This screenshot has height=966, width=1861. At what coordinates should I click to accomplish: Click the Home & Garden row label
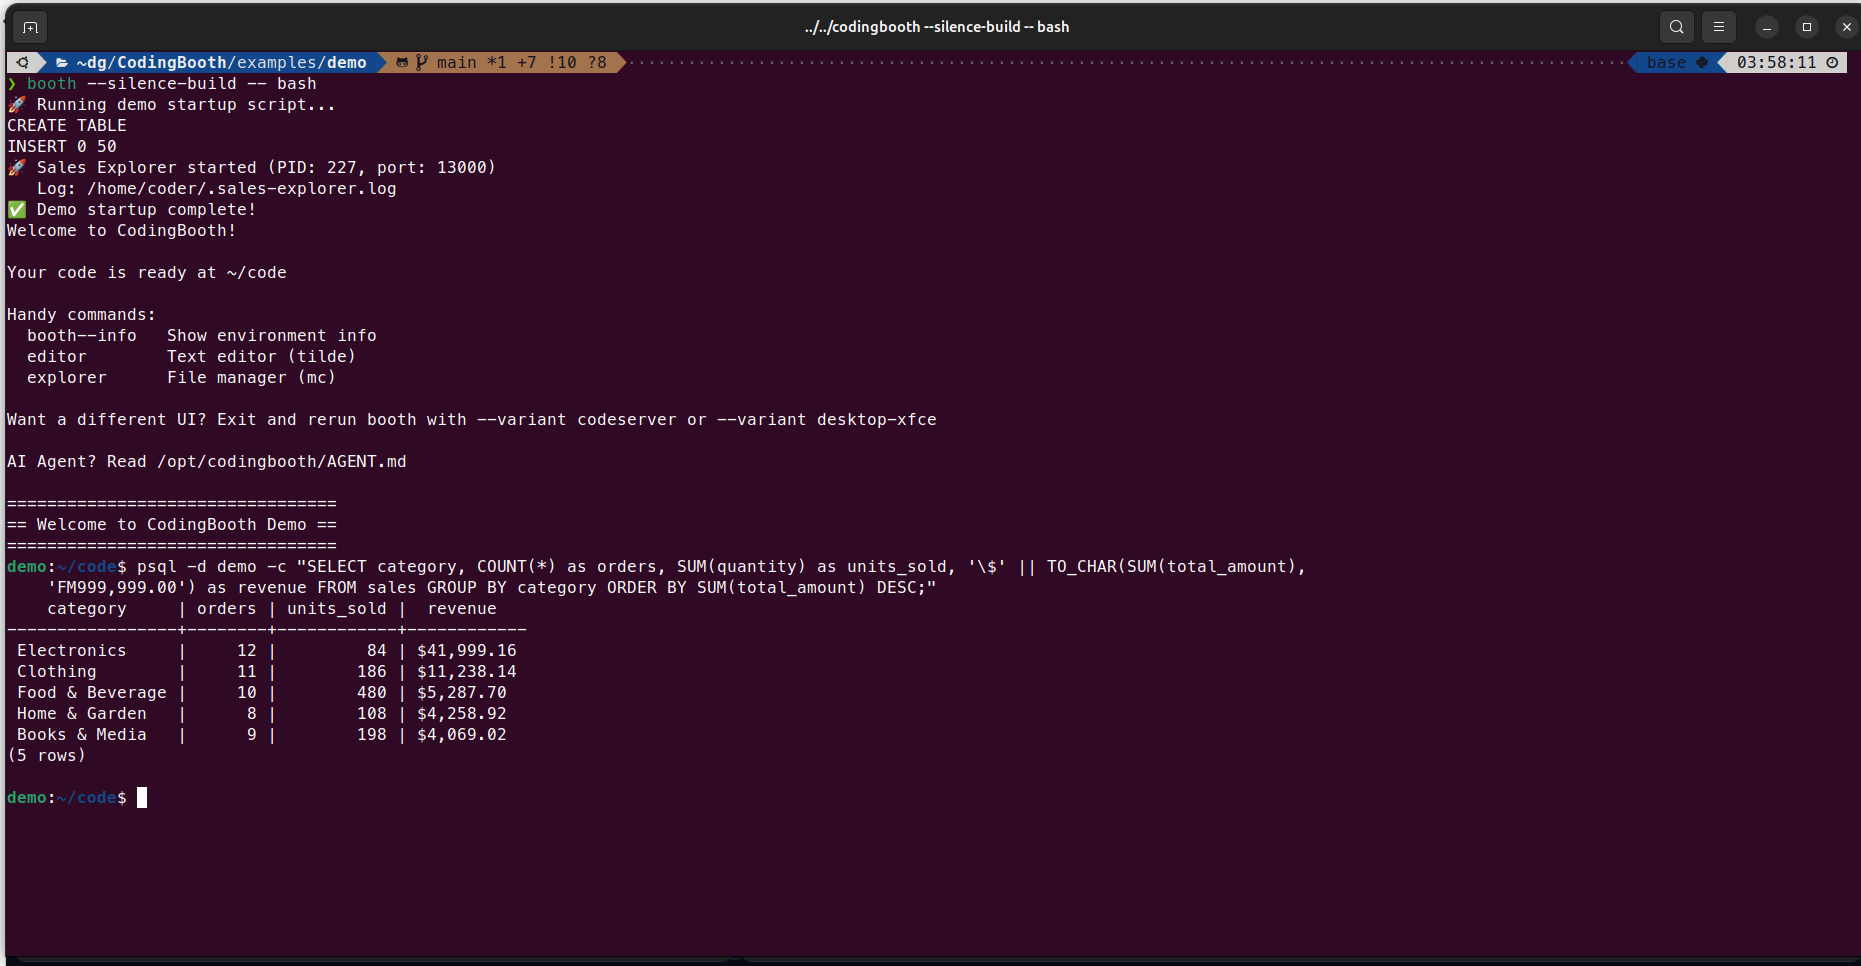(x=82, y=714)
